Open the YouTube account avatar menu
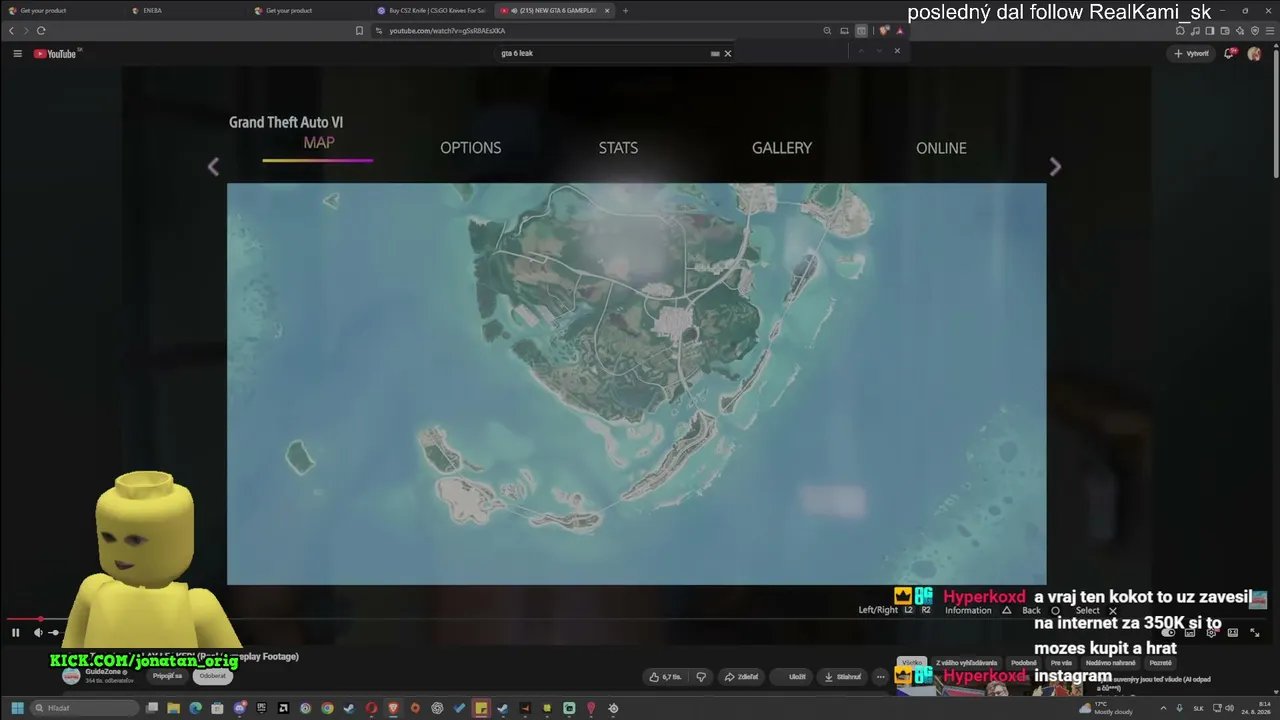 pos(1254,53)
